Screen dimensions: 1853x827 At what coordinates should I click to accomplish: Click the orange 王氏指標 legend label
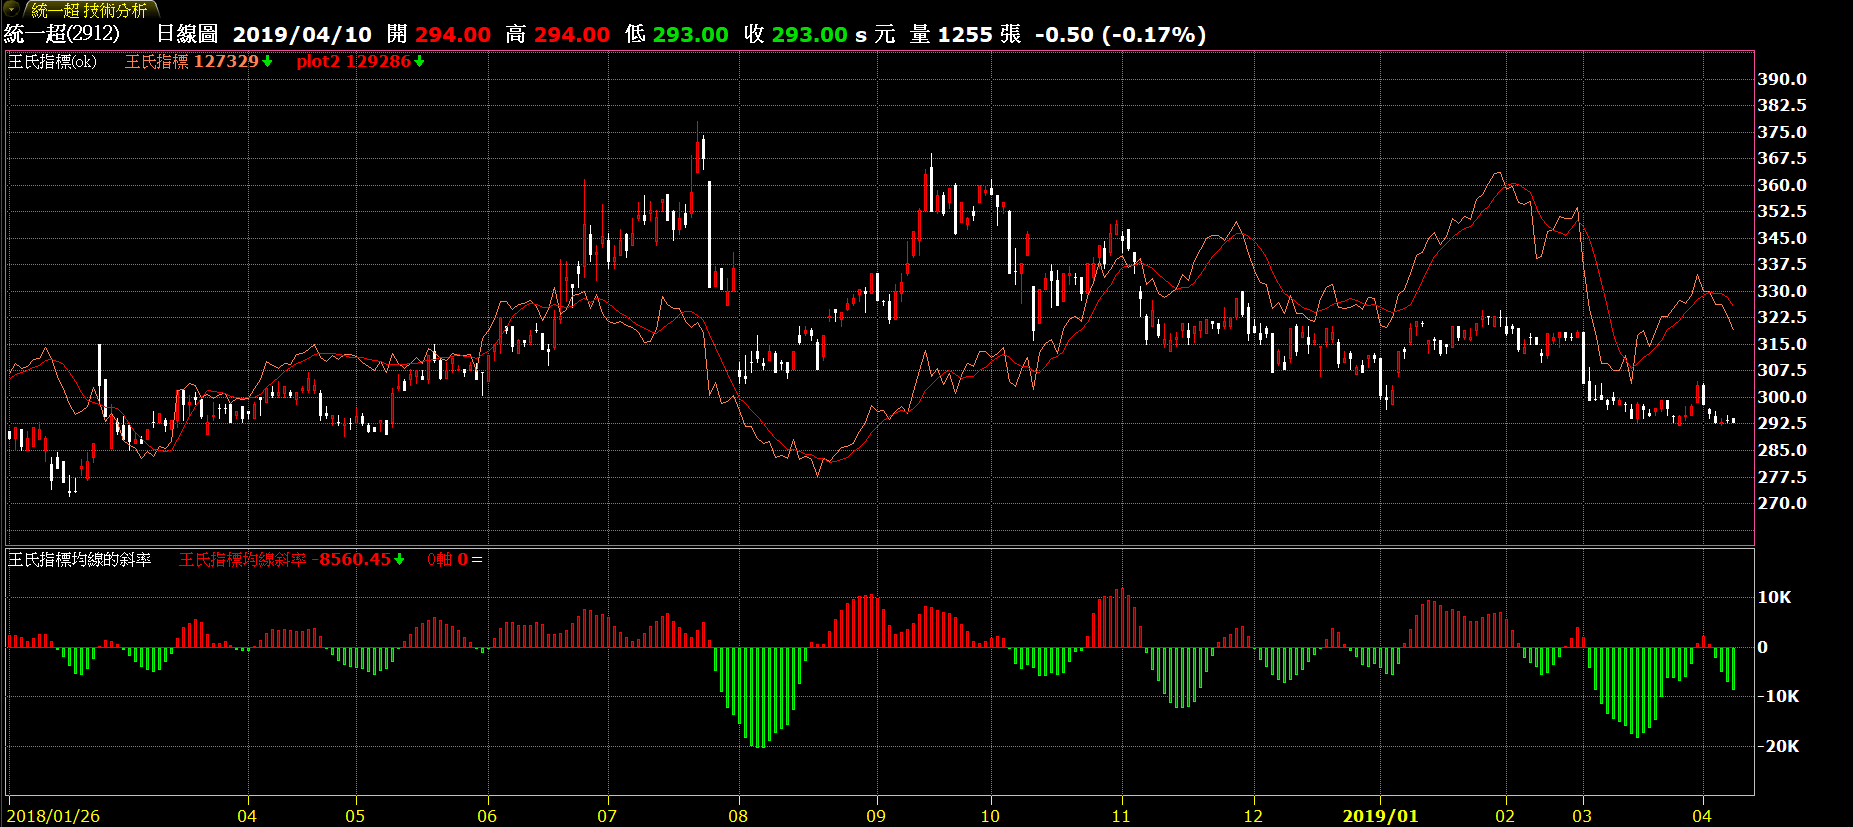pos(156,62)
